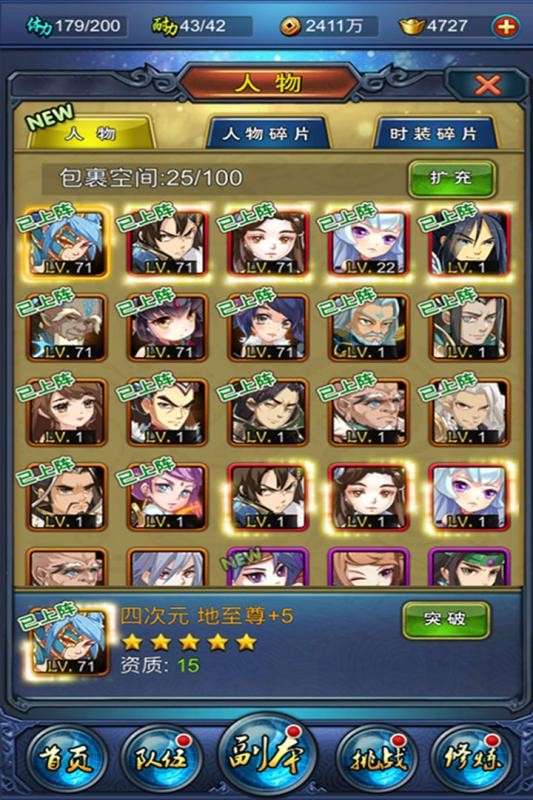The image size is (533, 800).
Task: Select the purple-haired LV.1 character portrait
Action: [x=166, y=497]
